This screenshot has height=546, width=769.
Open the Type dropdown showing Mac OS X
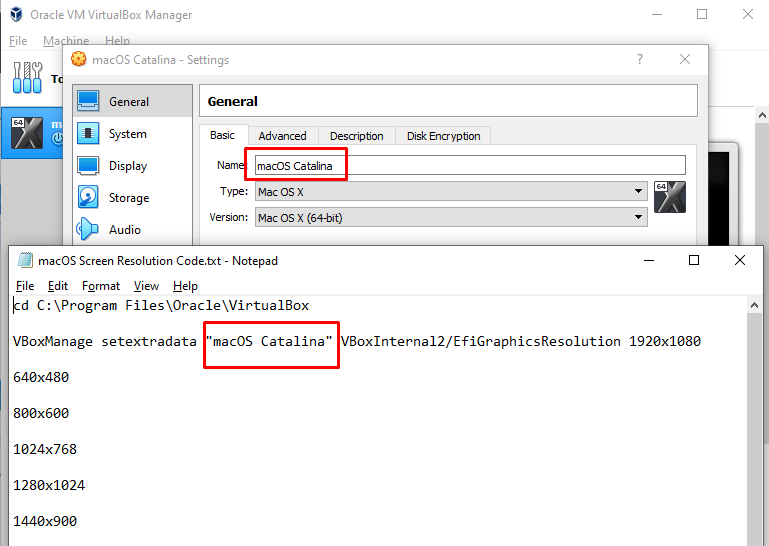[451, 191]
